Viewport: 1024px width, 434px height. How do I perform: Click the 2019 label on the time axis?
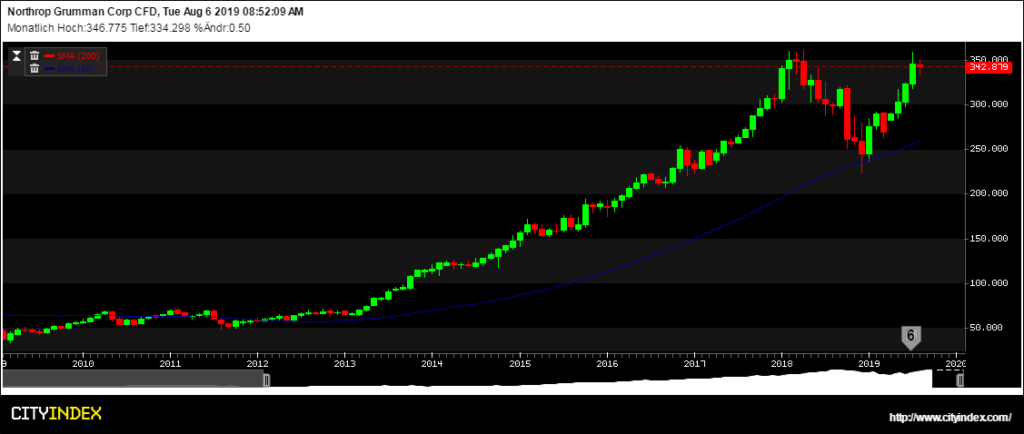(x=869, y=363)
